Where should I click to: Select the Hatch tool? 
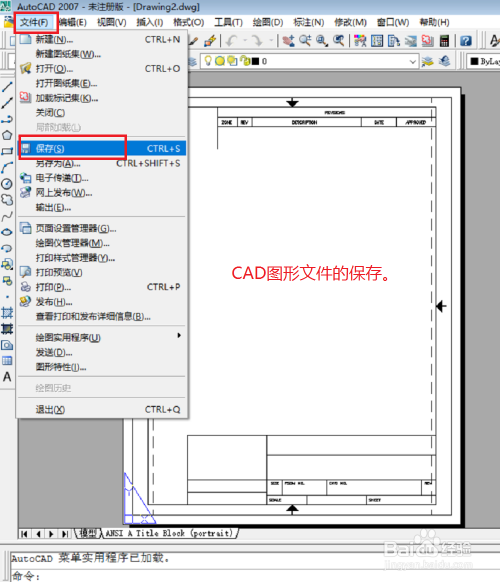(x=7, y=313)
